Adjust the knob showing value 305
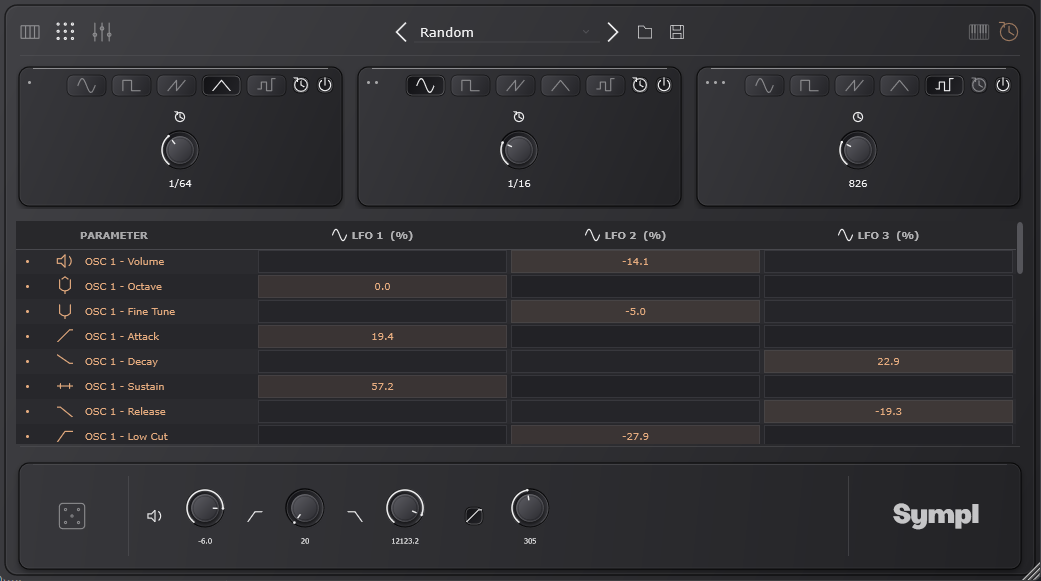Viewport: 1041px width, 581px height. (530, 509)
